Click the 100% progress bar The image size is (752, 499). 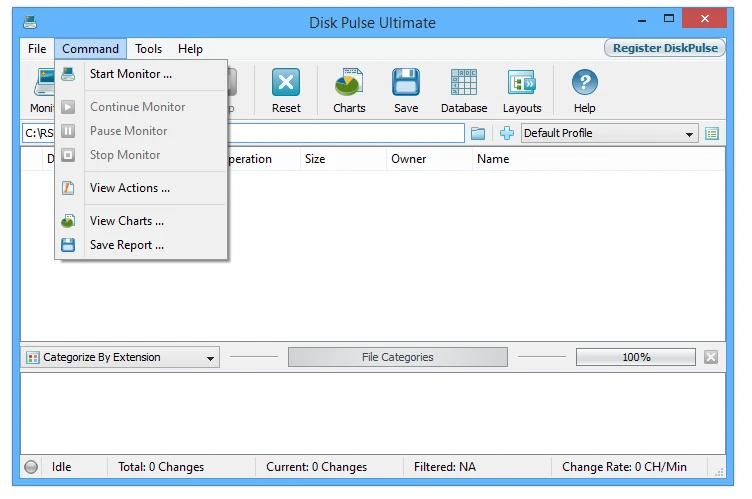tap(636, 357)
